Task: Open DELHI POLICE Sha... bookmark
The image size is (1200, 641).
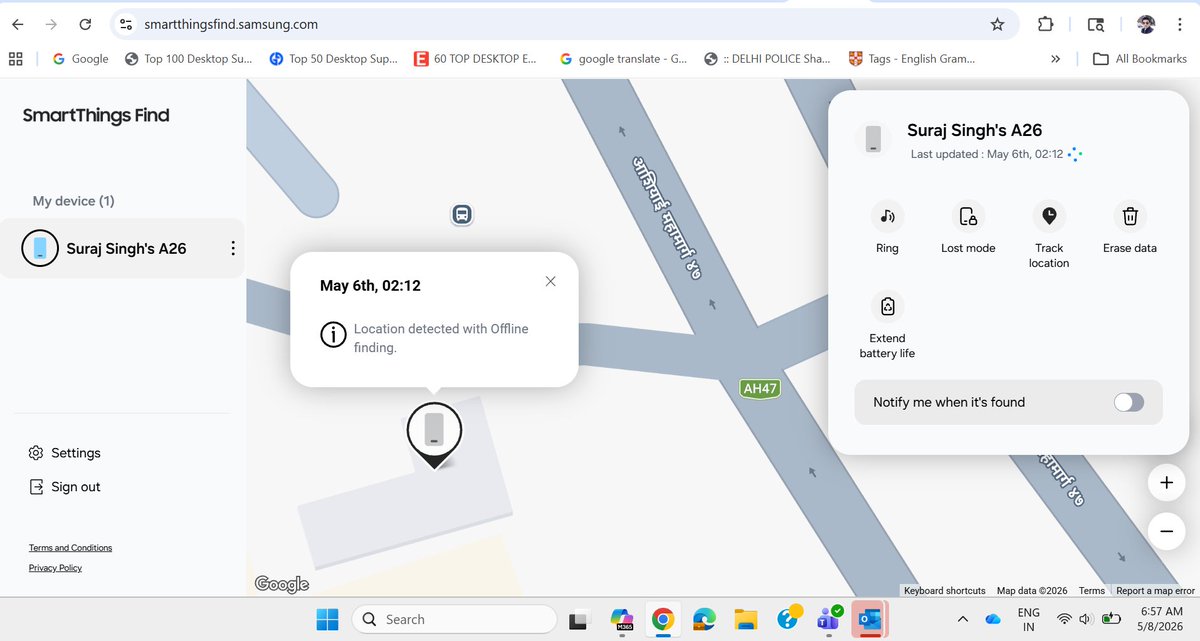Action: pyautogui.click(x=767, y=59)
